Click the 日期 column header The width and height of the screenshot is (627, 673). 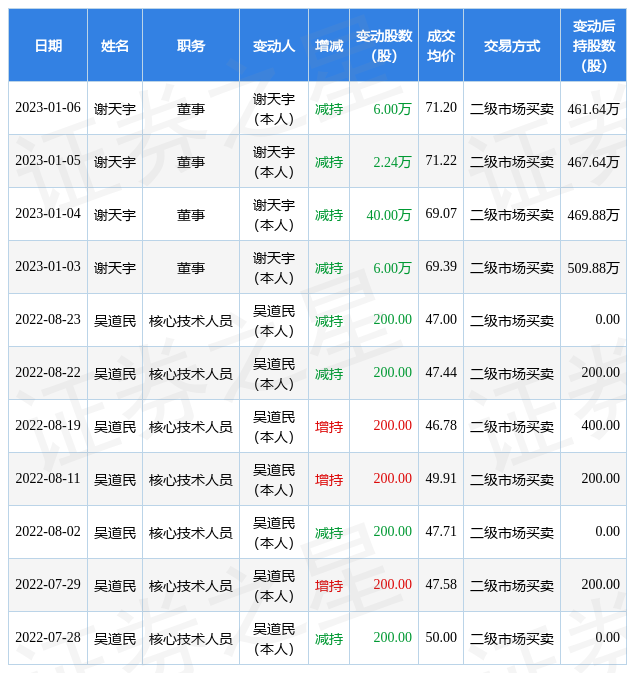[48, 45]
